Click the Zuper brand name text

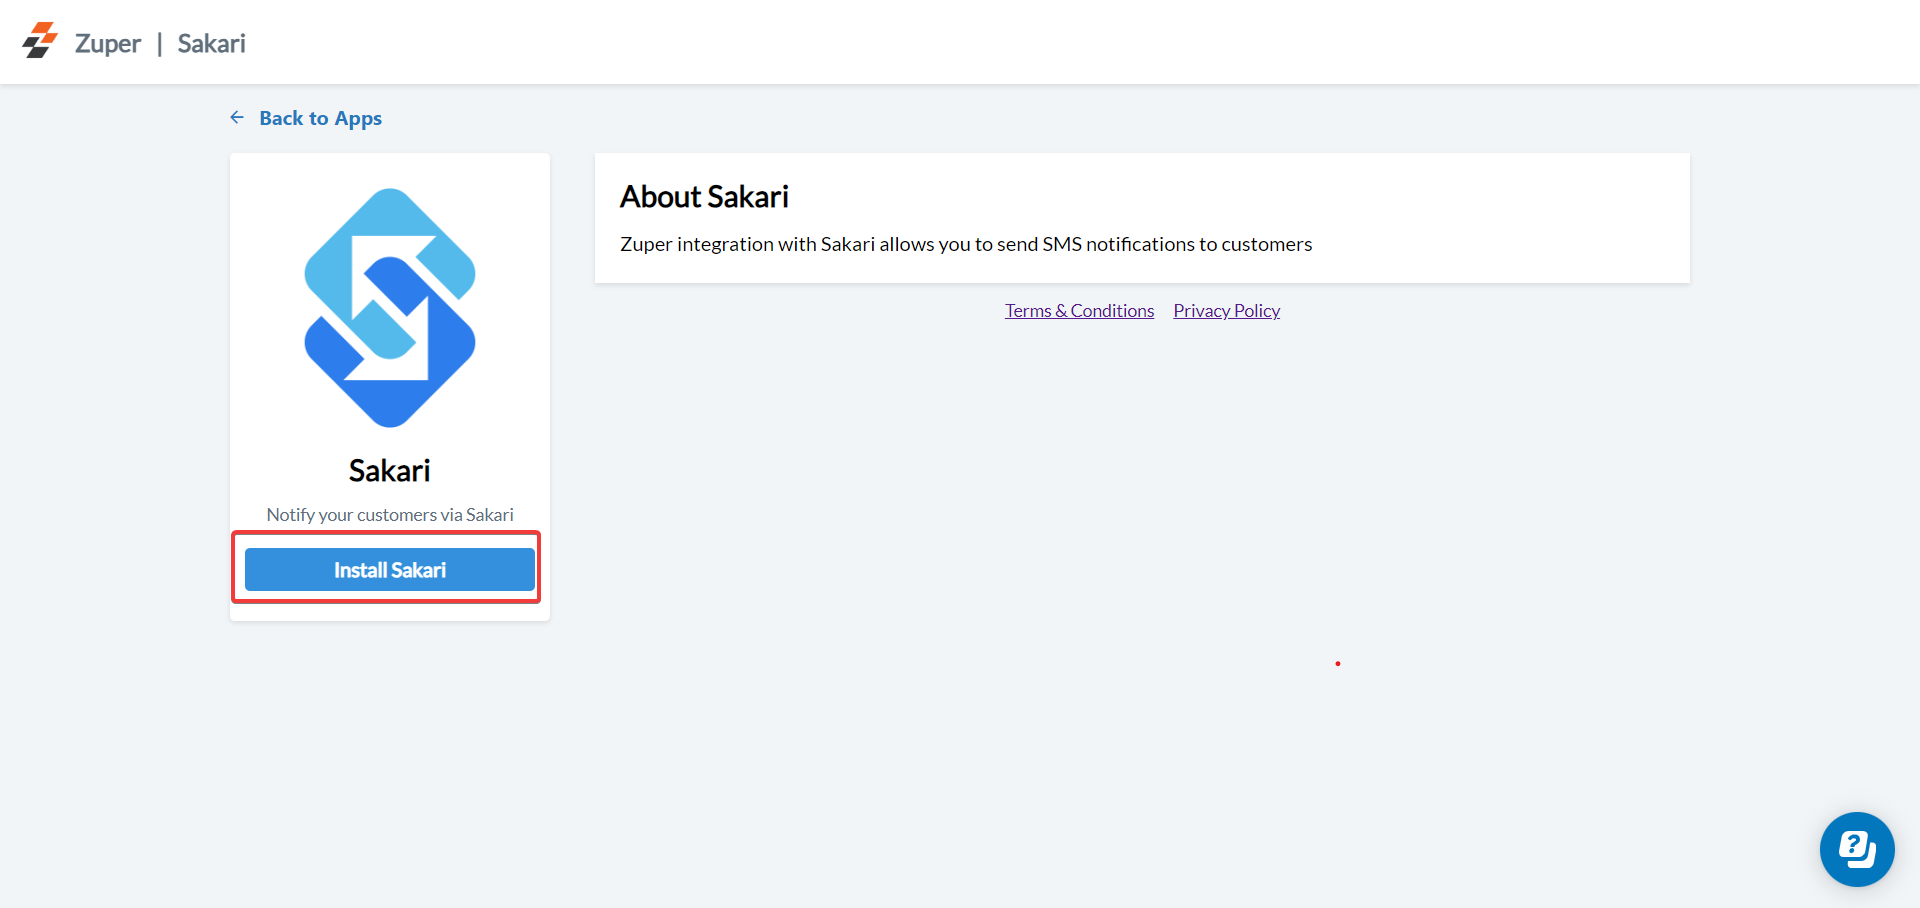(x=108, y=44)
